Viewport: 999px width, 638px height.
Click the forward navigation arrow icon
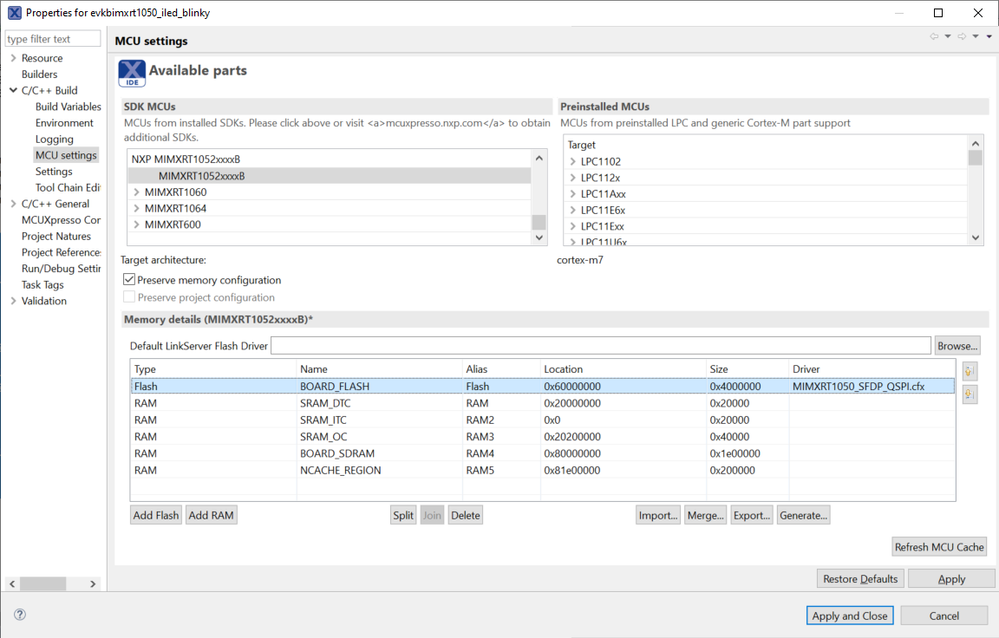[962, 36]
